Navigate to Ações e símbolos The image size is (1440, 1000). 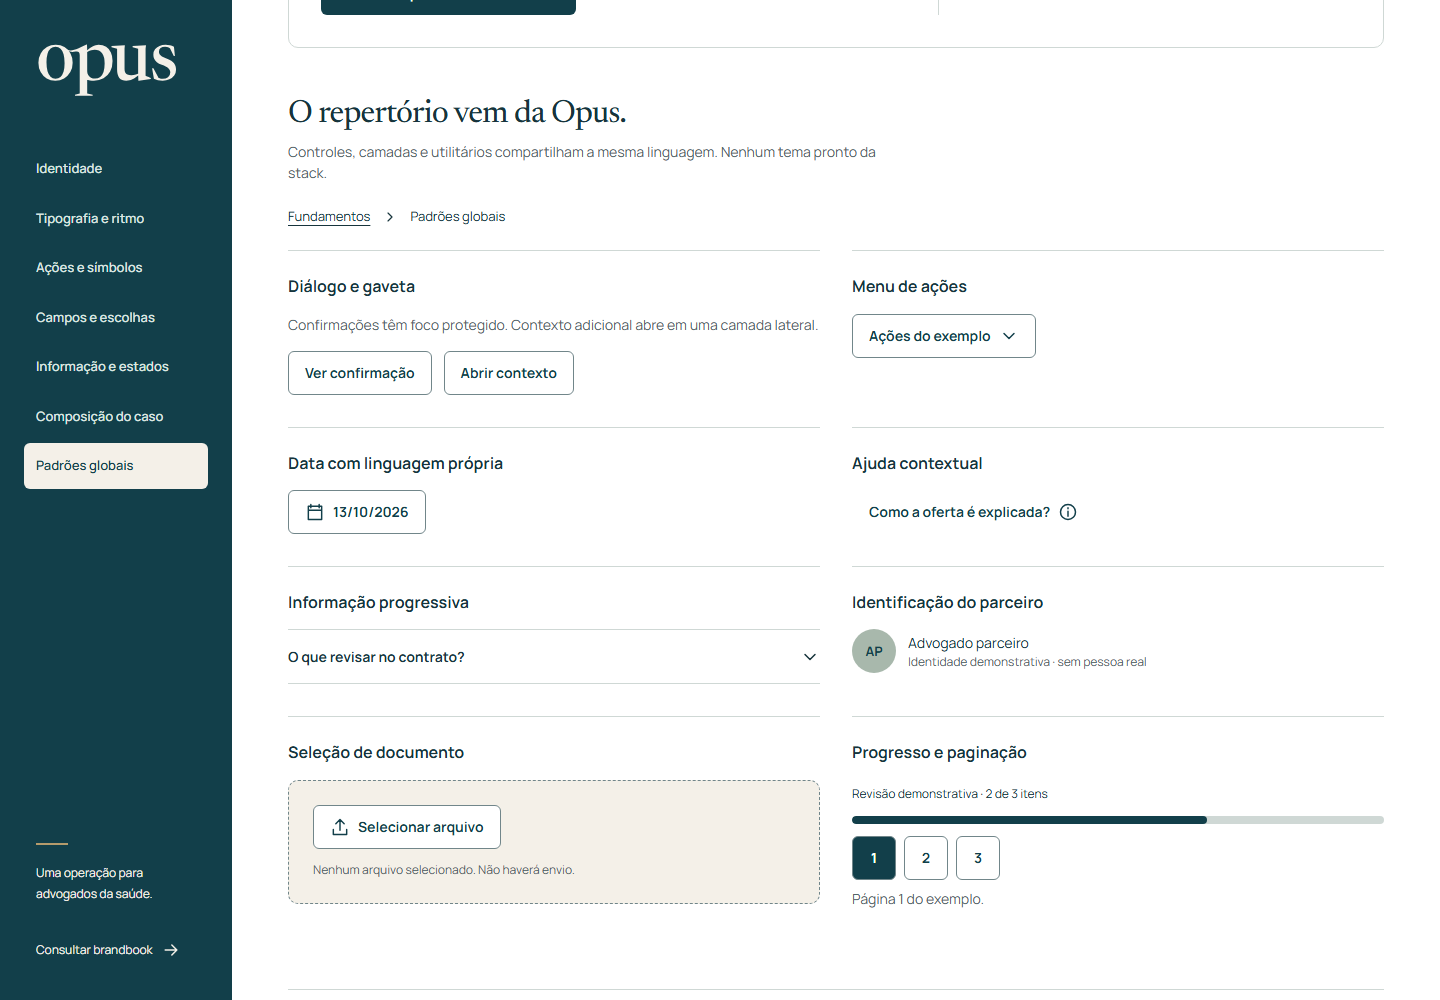[116, 268]
